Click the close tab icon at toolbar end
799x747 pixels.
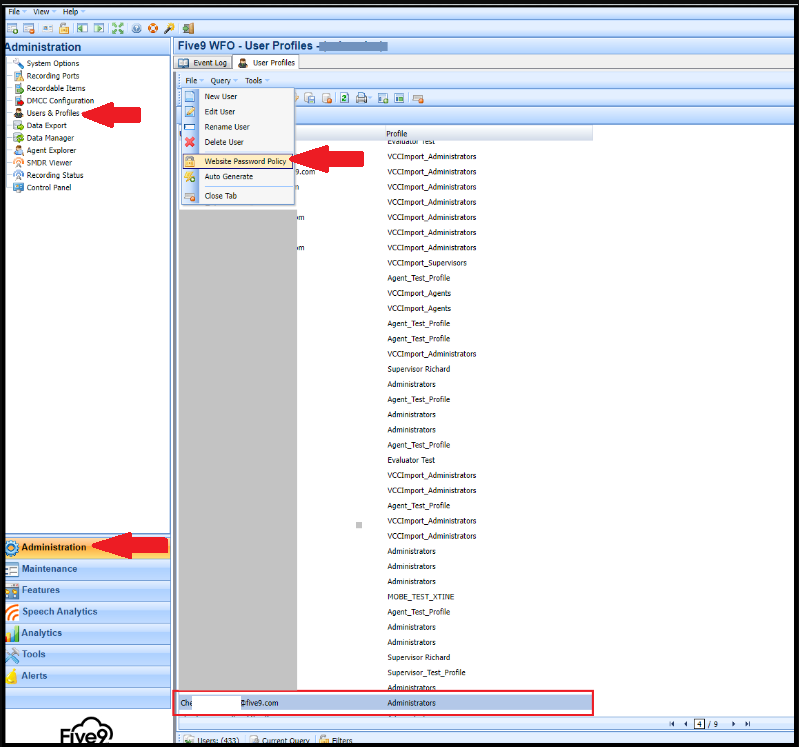418,98
